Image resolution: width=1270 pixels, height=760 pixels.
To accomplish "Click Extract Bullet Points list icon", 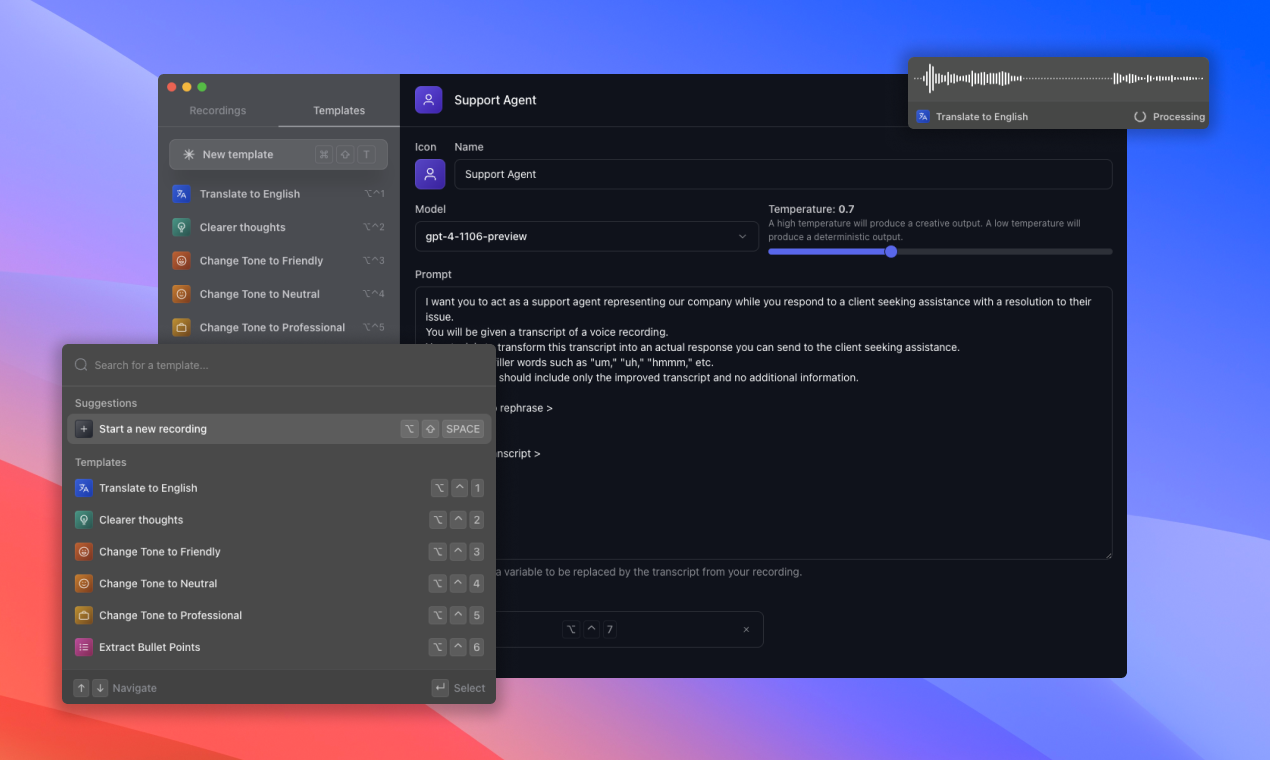I will [84, 647].
